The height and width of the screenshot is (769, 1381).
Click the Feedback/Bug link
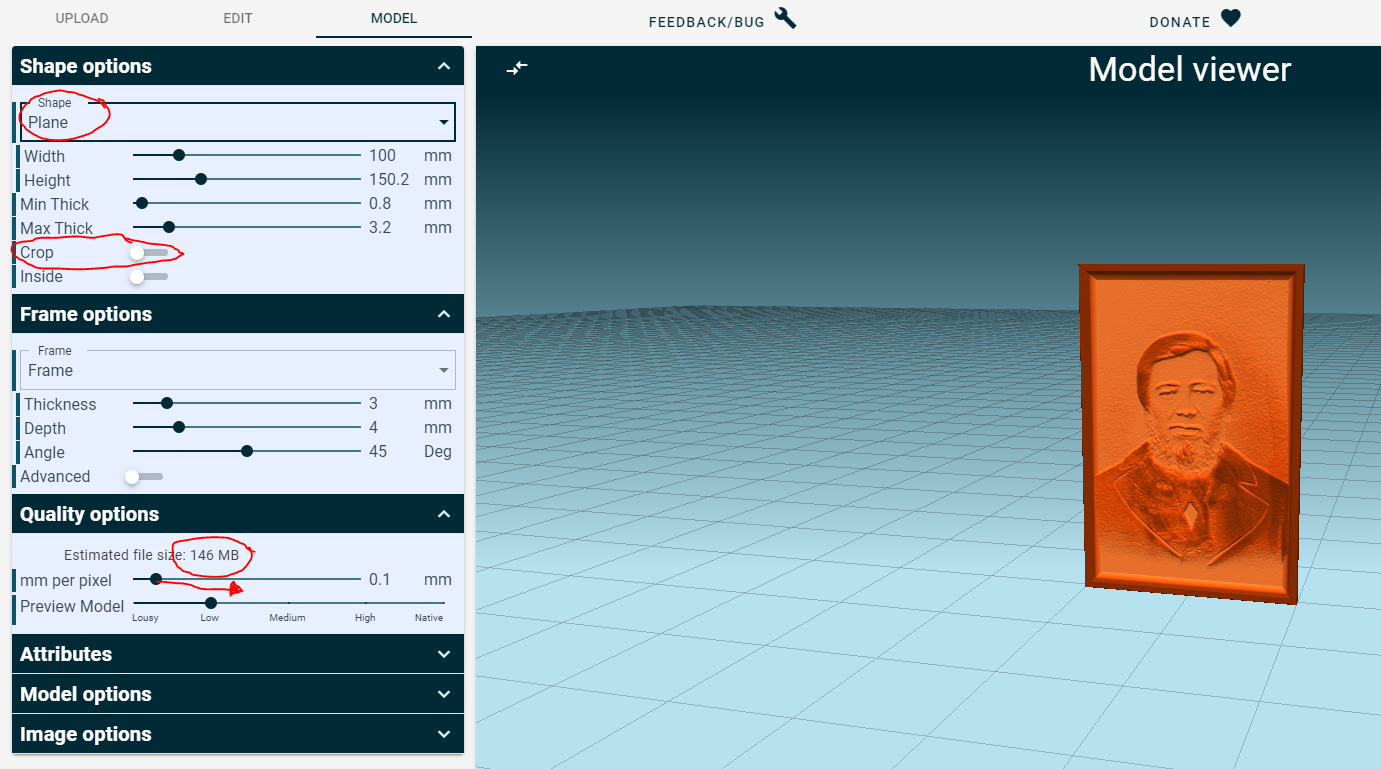click(706, 22)
